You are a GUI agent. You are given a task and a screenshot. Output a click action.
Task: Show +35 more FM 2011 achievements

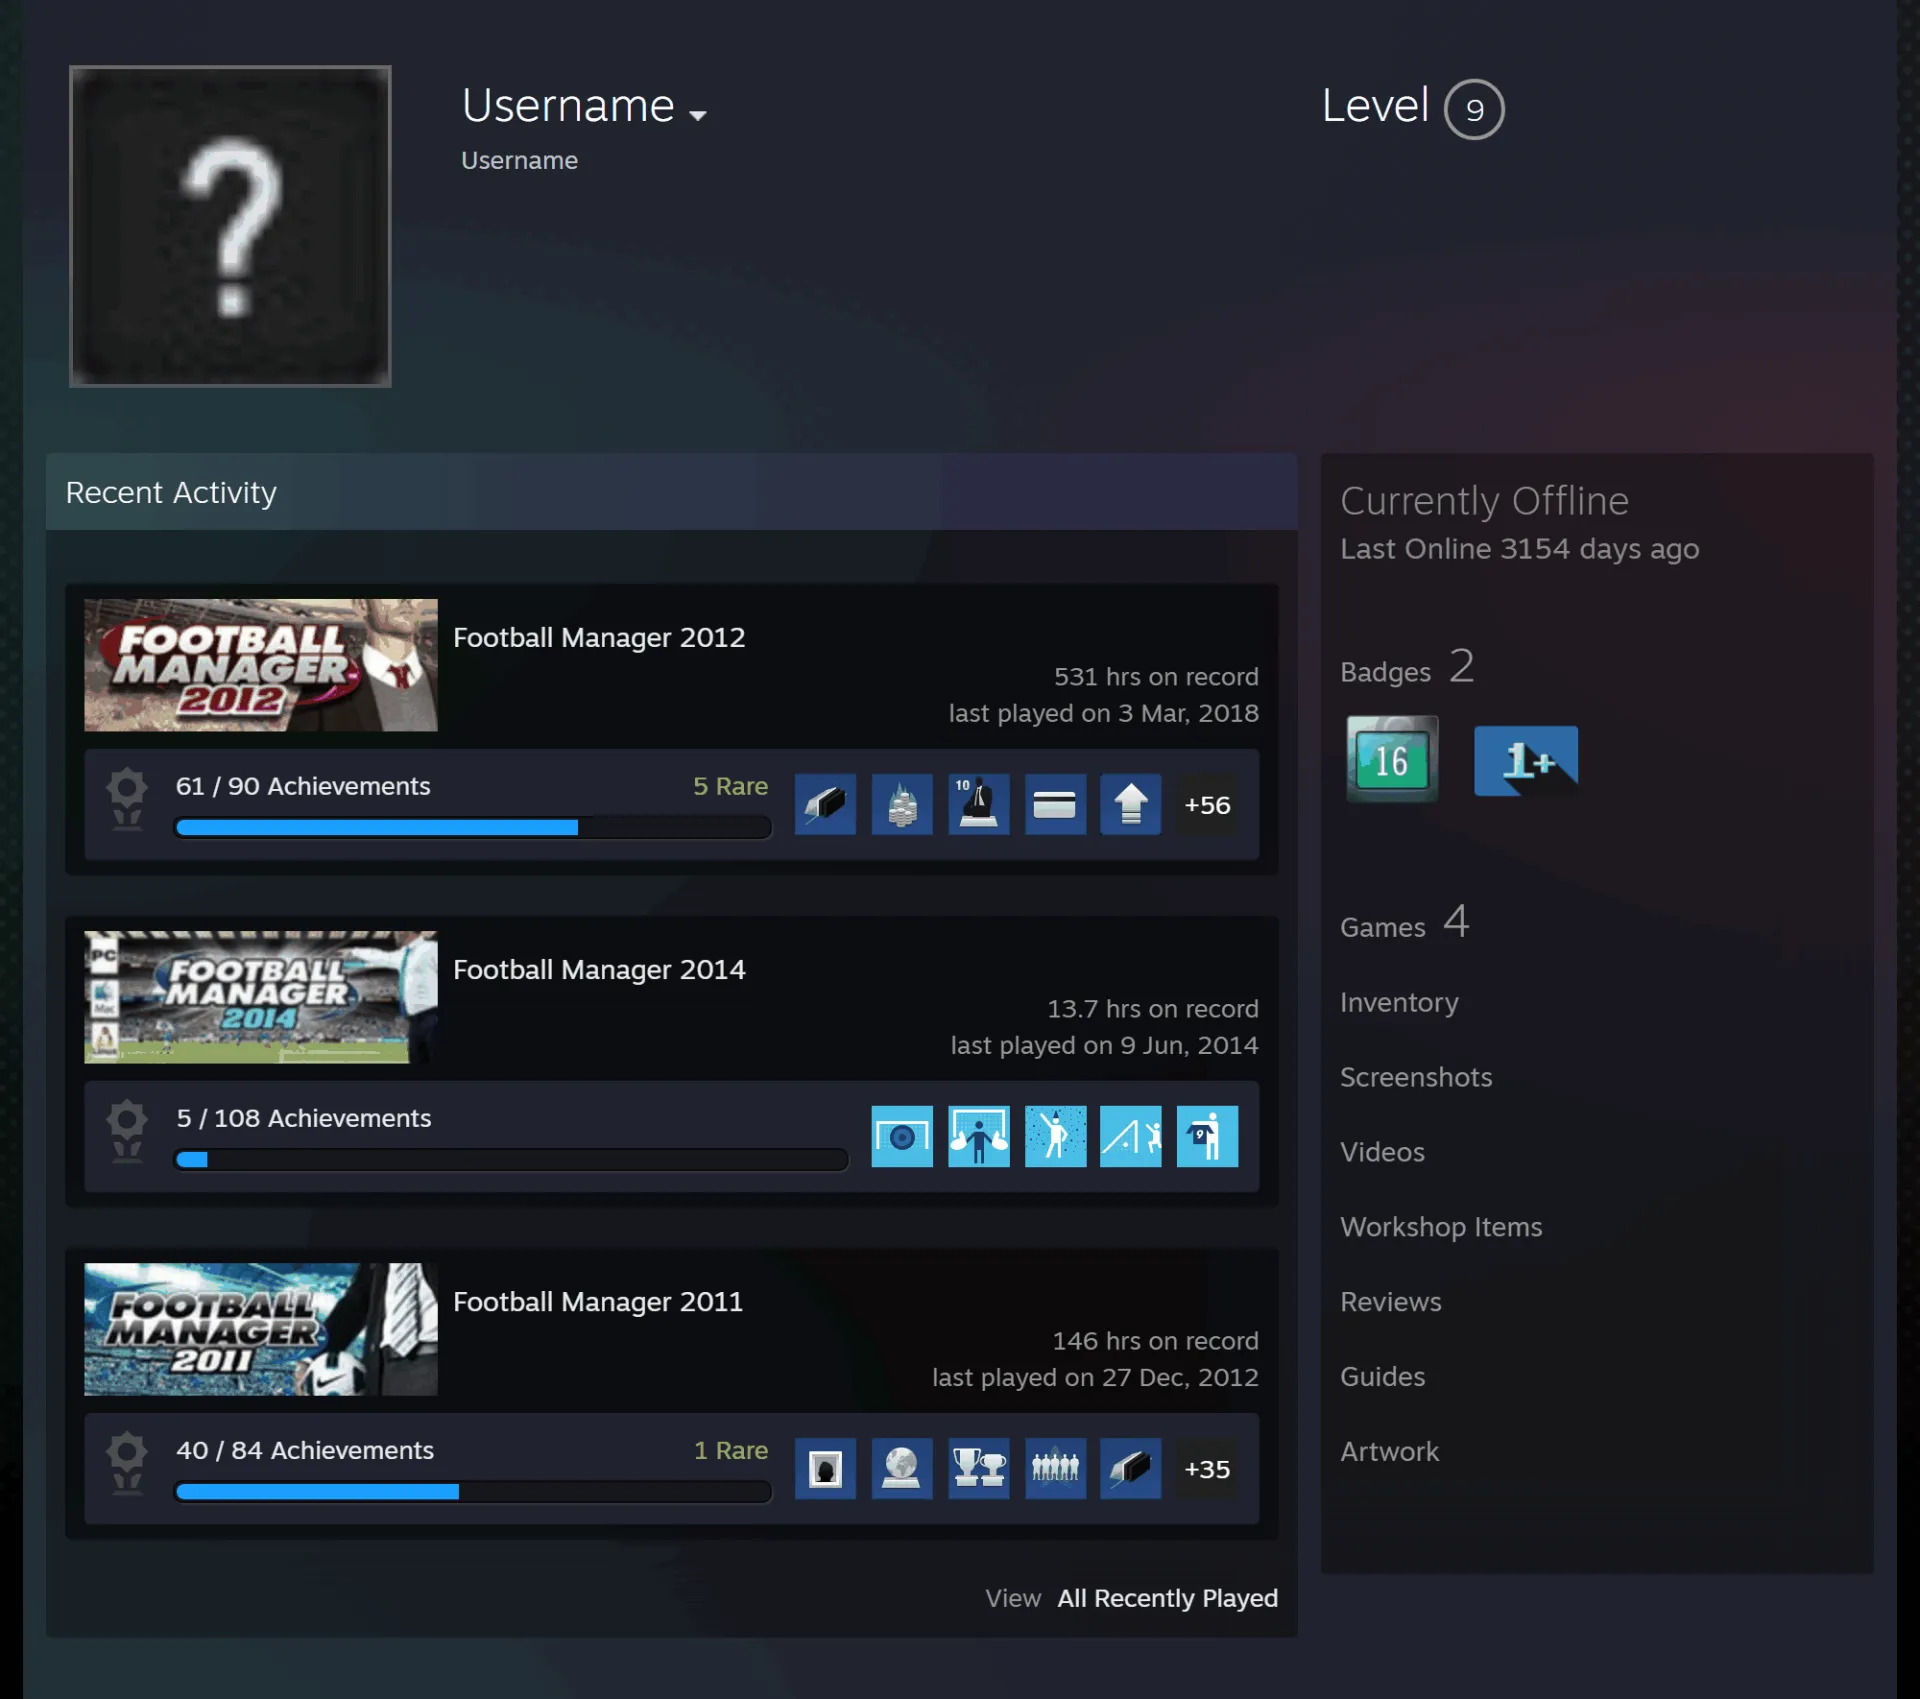point(1207,1468)
